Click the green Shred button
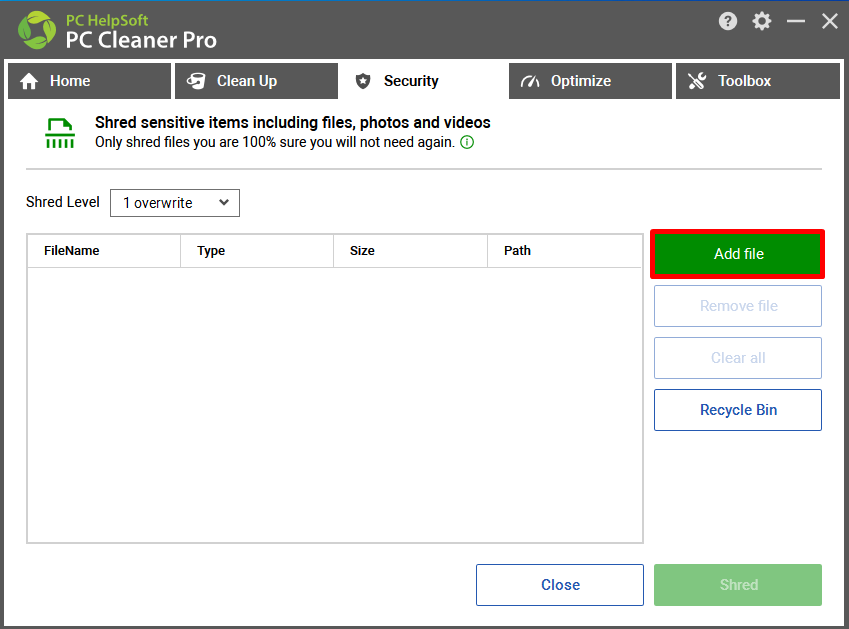 (x=737, y=585)
